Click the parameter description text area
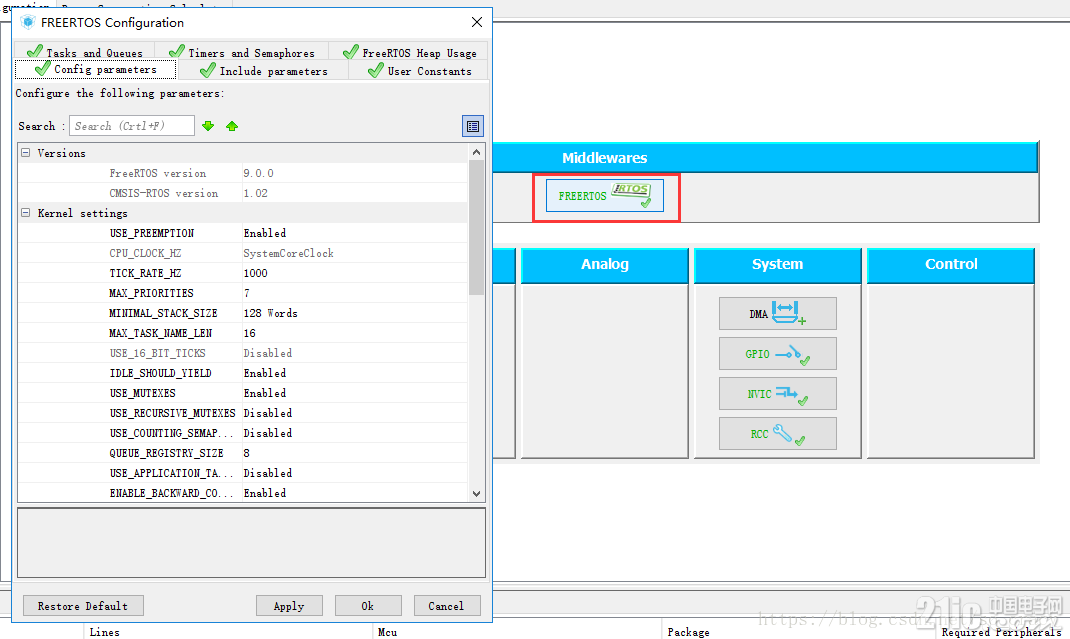This screenshot has width=1070, height=639. click(251, 543)
